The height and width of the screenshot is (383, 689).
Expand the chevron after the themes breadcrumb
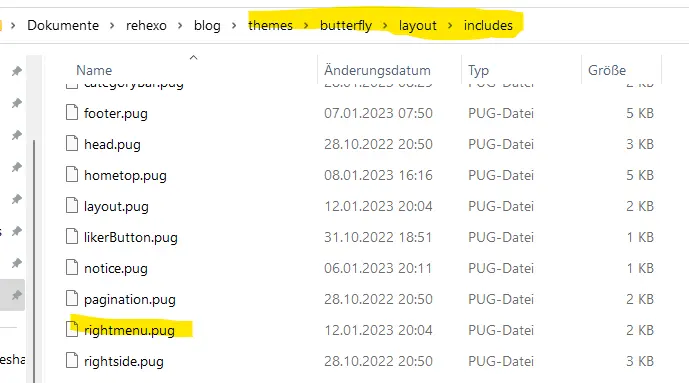tap(306, 25)
